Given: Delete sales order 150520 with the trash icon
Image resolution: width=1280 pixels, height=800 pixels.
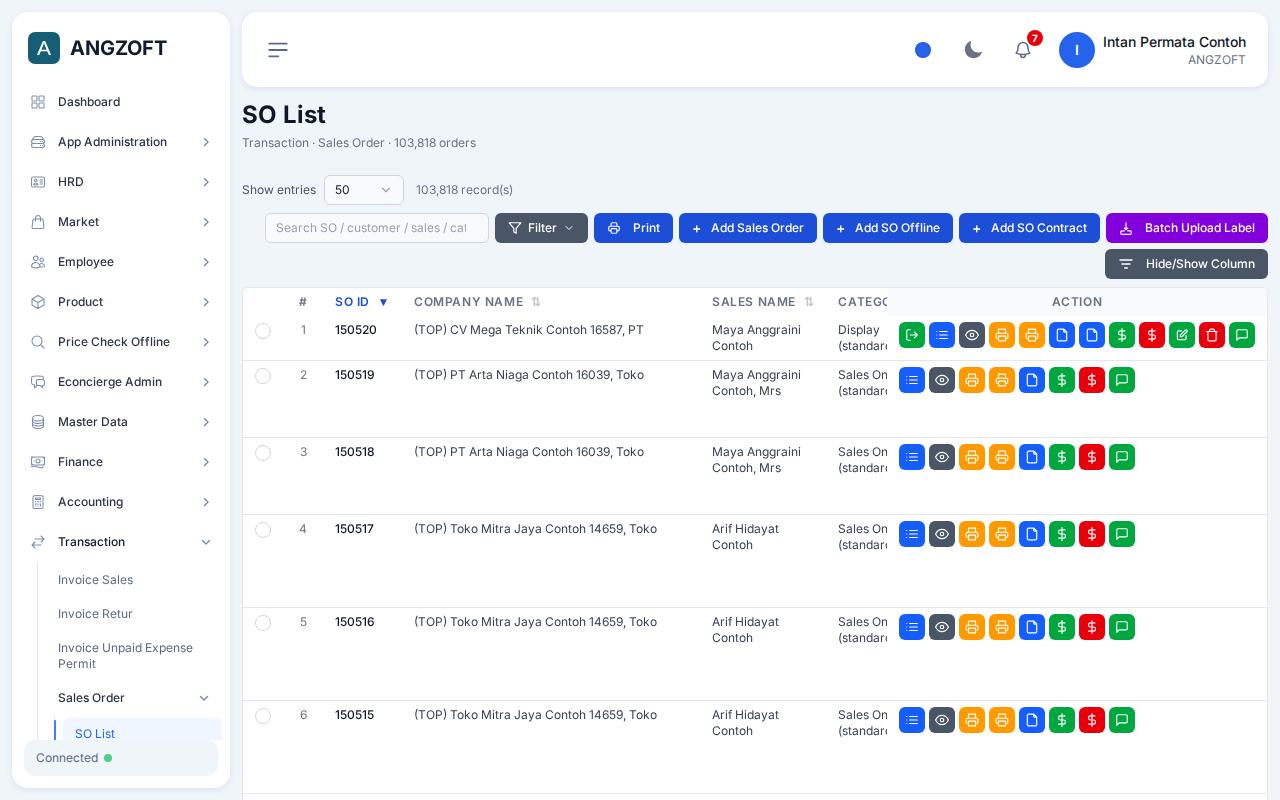Looking at the screenshot, I should click(1212, 335).
